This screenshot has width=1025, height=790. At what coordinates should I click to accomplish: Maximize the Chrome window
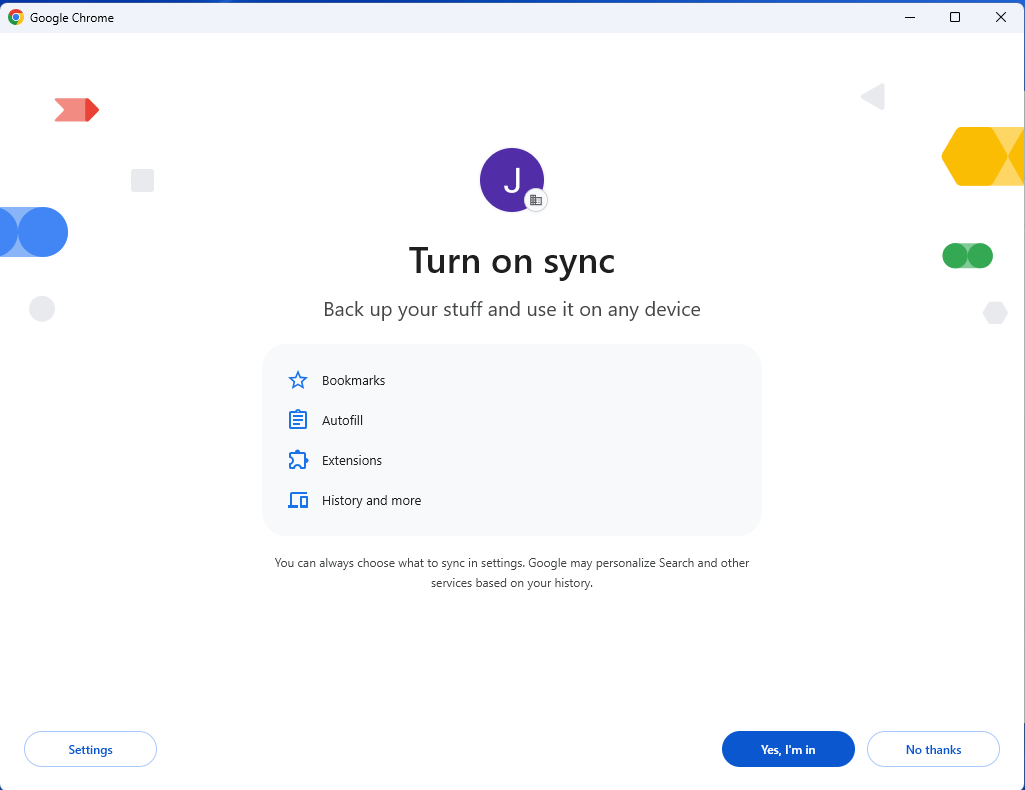pyautogui.click(x=955, y=17)
